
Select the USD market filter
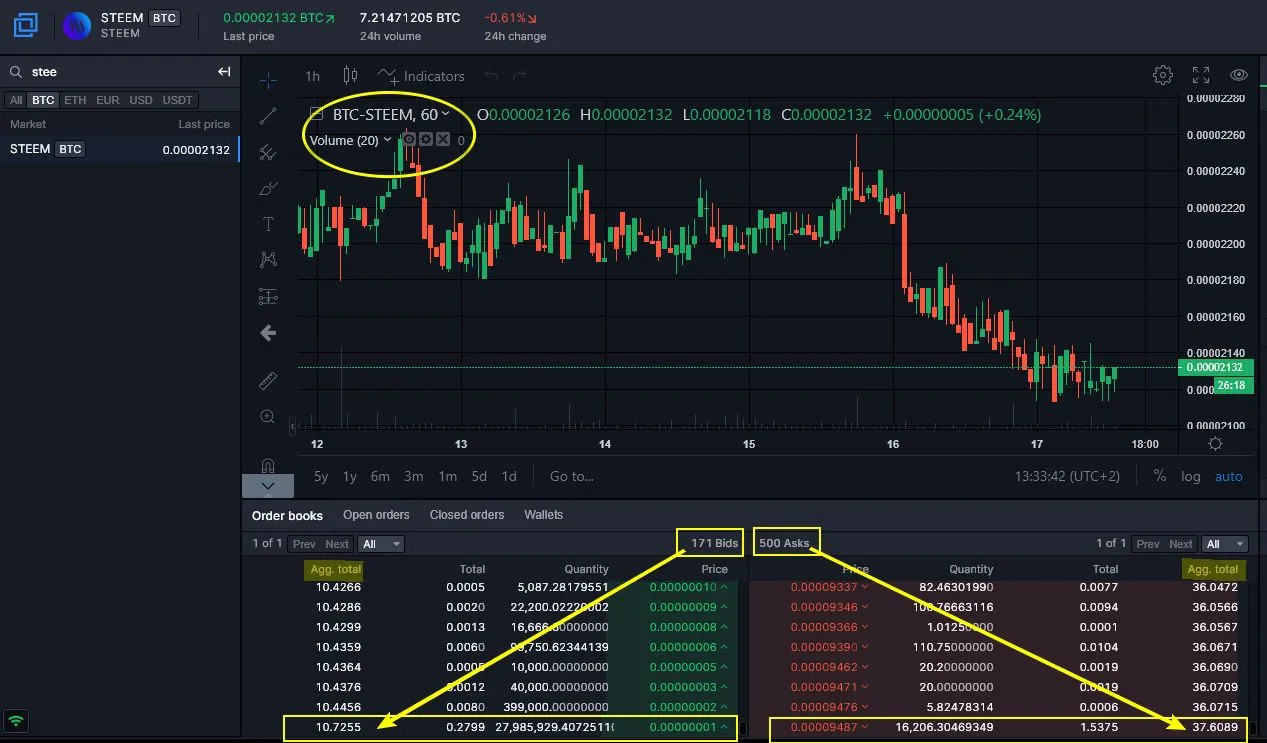[x=141, y=100]
